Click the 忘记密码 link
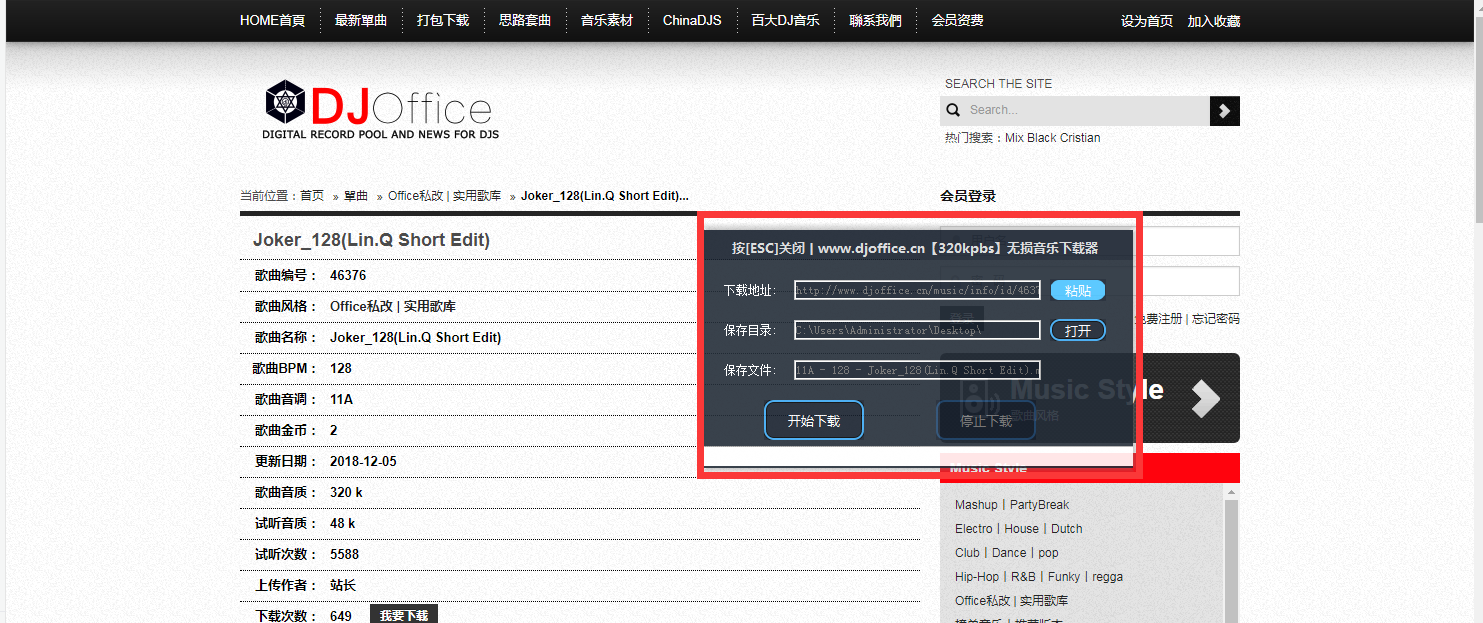Viewport: 1483px width, 623px height. coord(1216,319)
